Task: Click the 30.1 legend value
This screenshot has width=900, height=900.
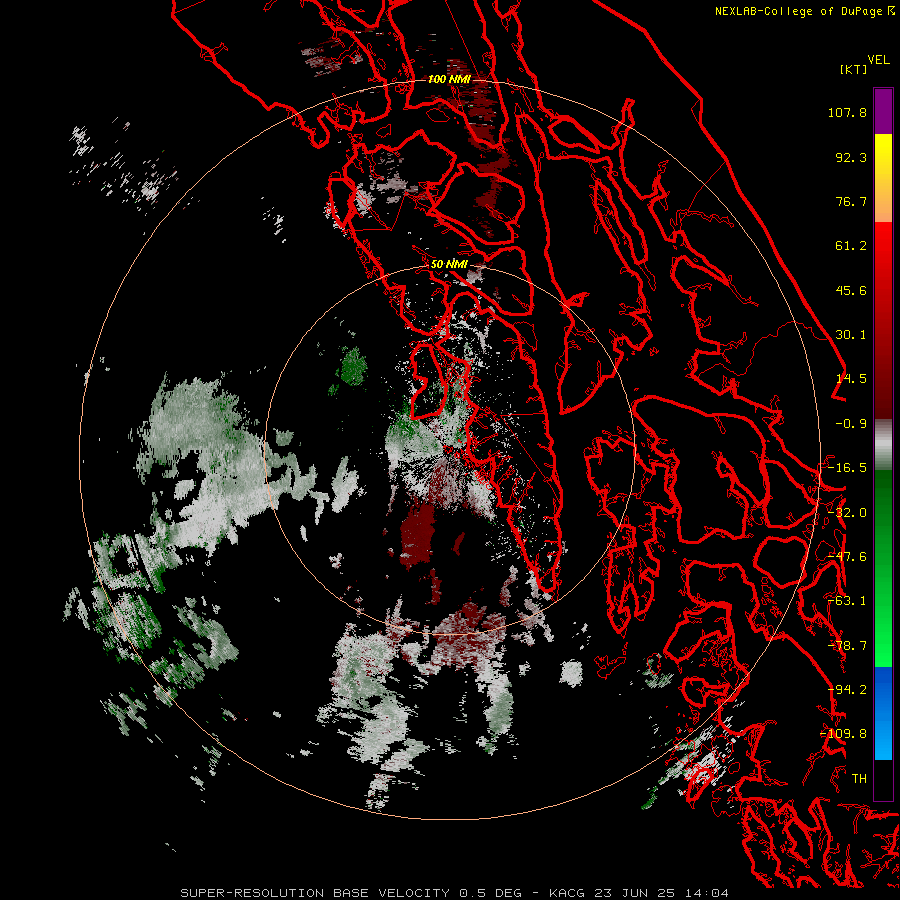Action: pyautogui.click(x=851, y=335)
